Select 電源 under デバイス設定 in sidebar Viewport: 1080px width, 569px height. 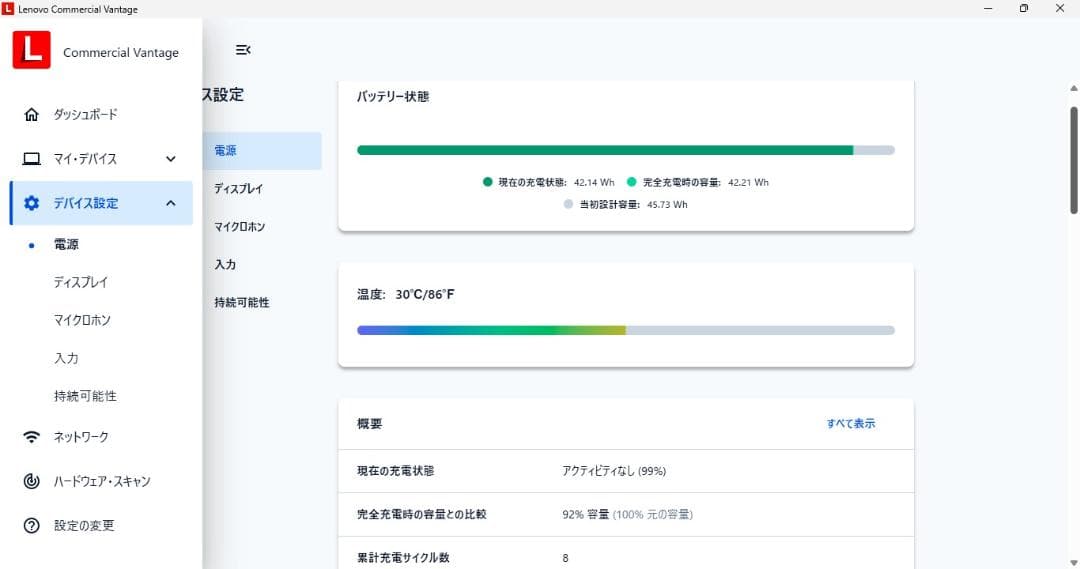66,245
